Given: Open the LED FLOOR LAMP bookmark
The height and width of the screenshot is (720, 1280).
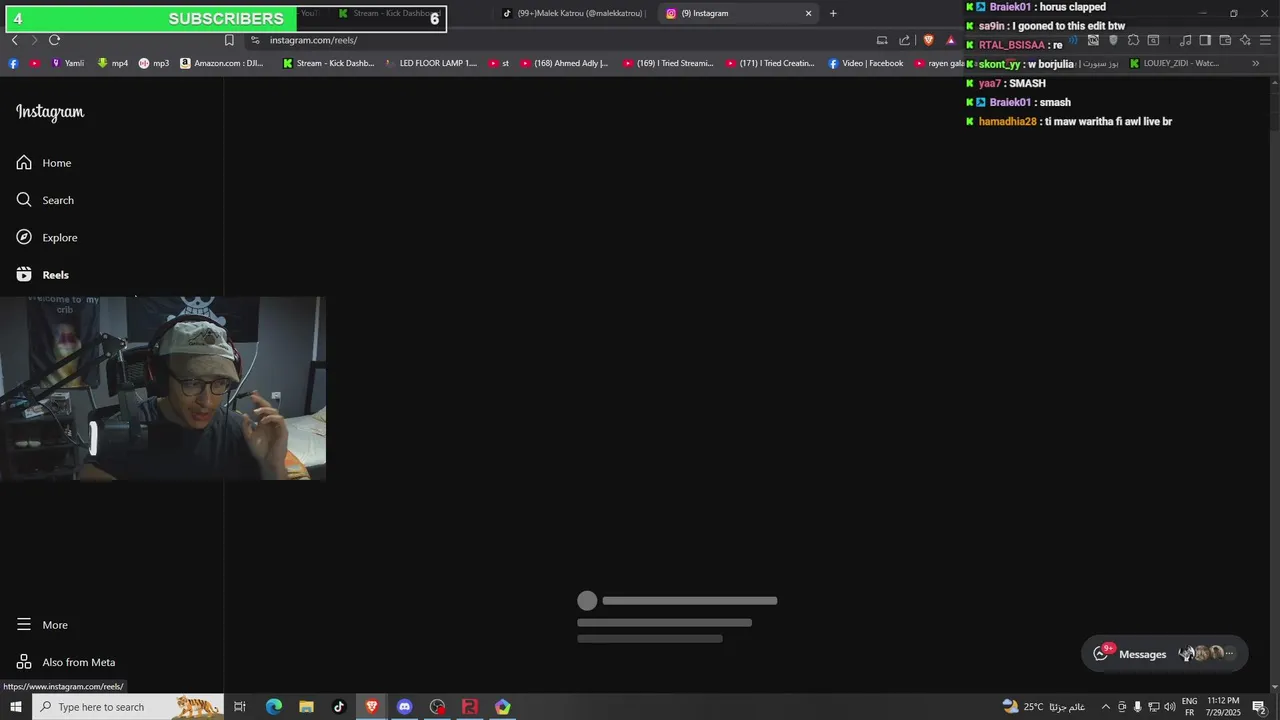Looking at the screenshot, I should tap(431, 63).
